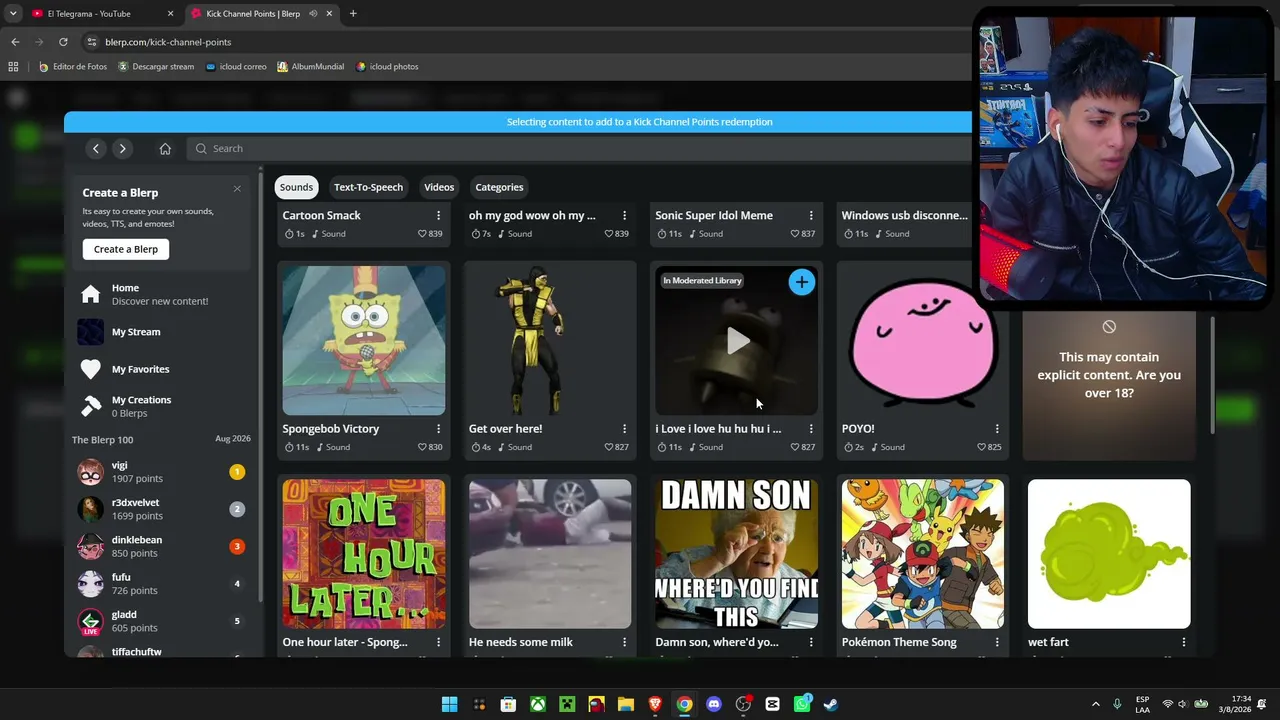Click the browser back arrow
This screenshot has height=720, width=1280.
click(15, 42)
